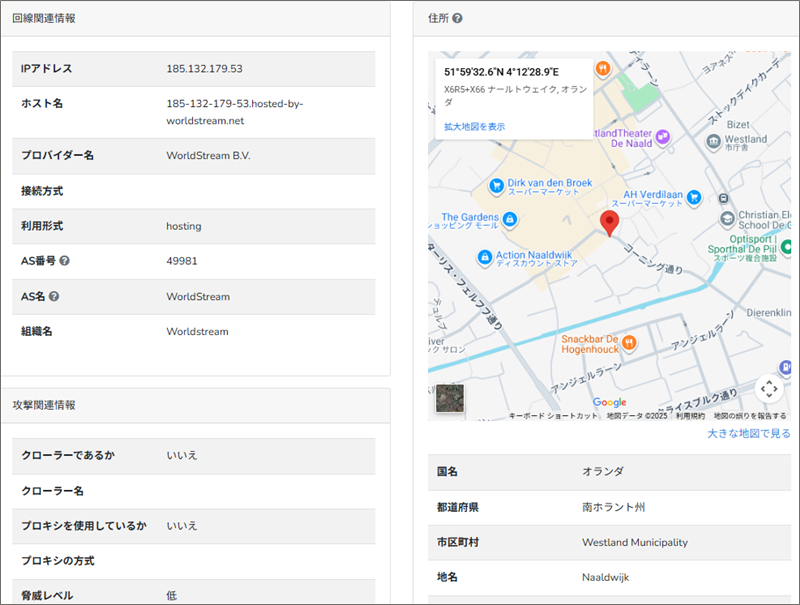Image resolution: width=800 pixels, height=605 pixels.
Task: Switch to satellite view thumbnail
Action: pos(450,398)
